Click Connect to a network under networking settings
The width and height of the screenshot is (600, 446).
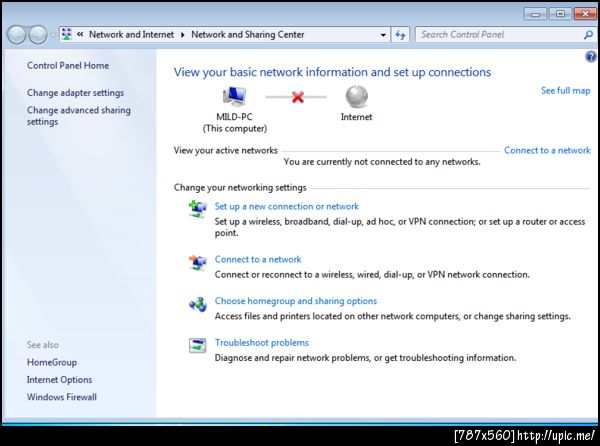(258, 259)
